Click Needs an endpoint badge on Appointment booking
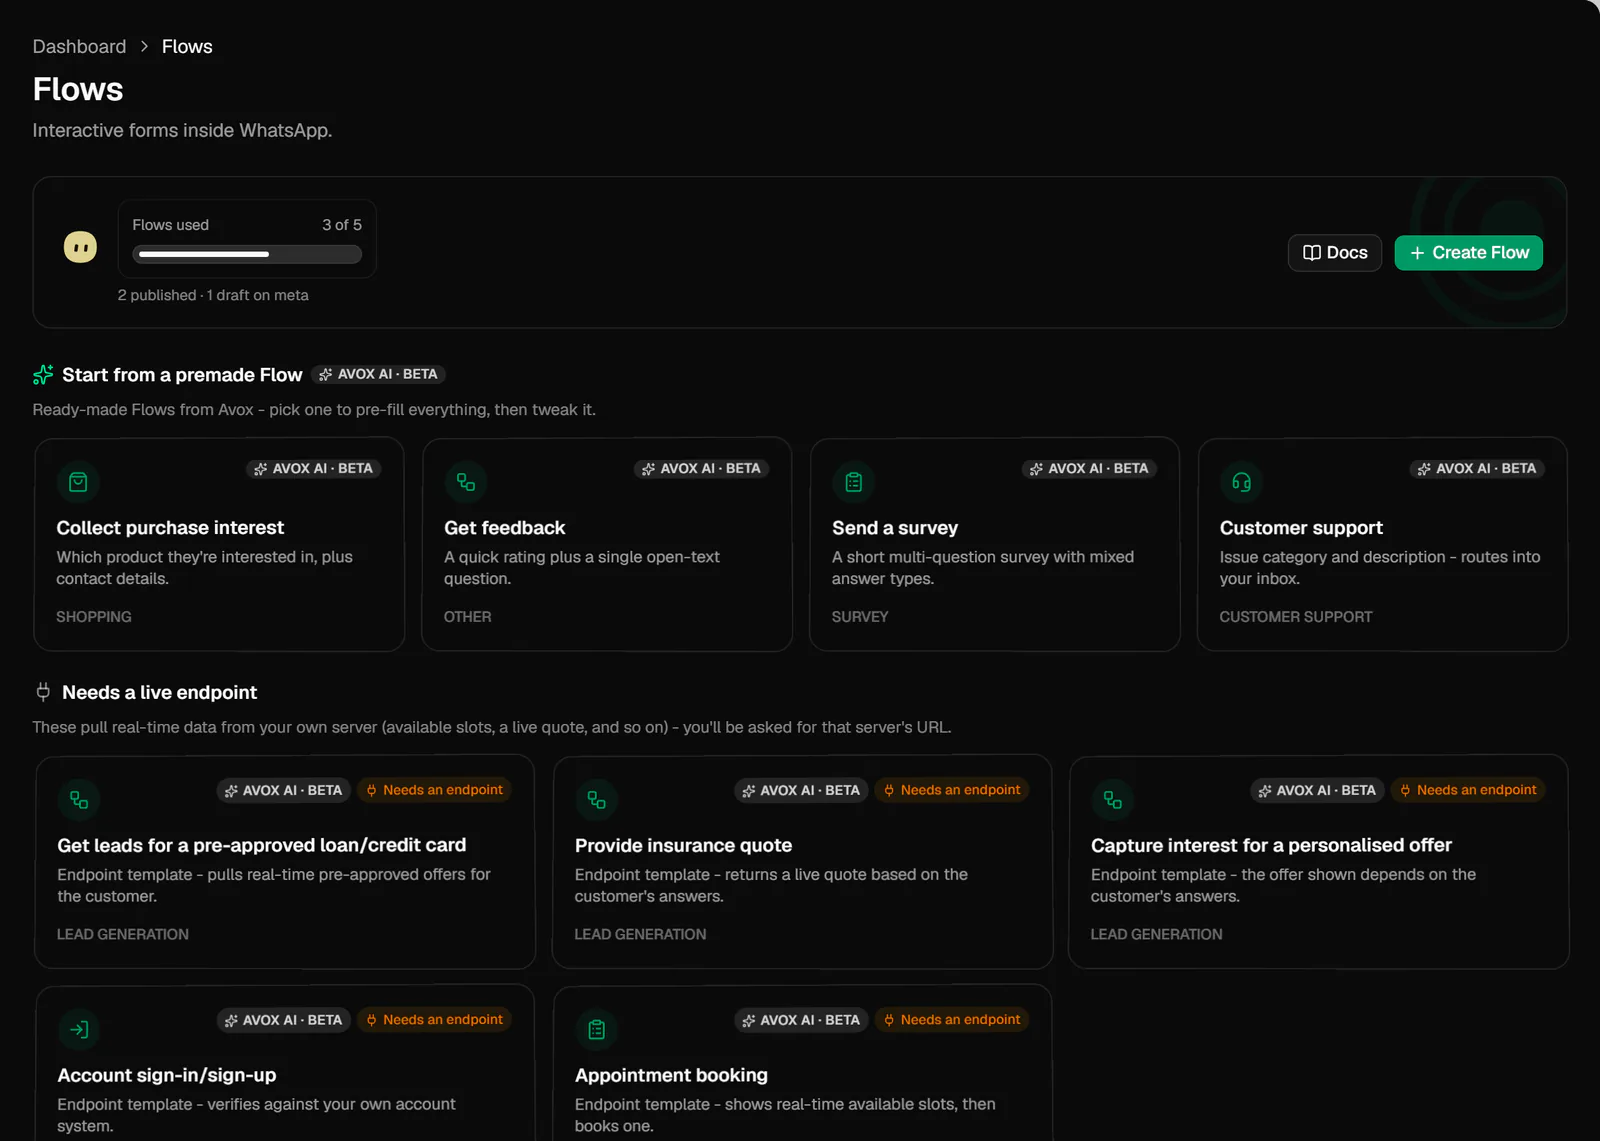Screen dimensions: 1600x1141 coord(952,1020)
